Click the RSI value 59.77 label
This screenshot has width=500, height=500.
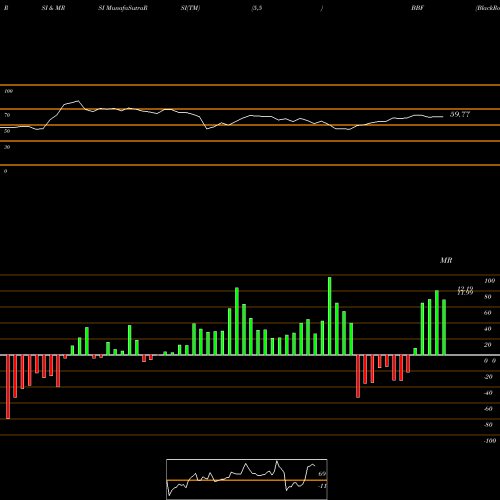point(460,114)
